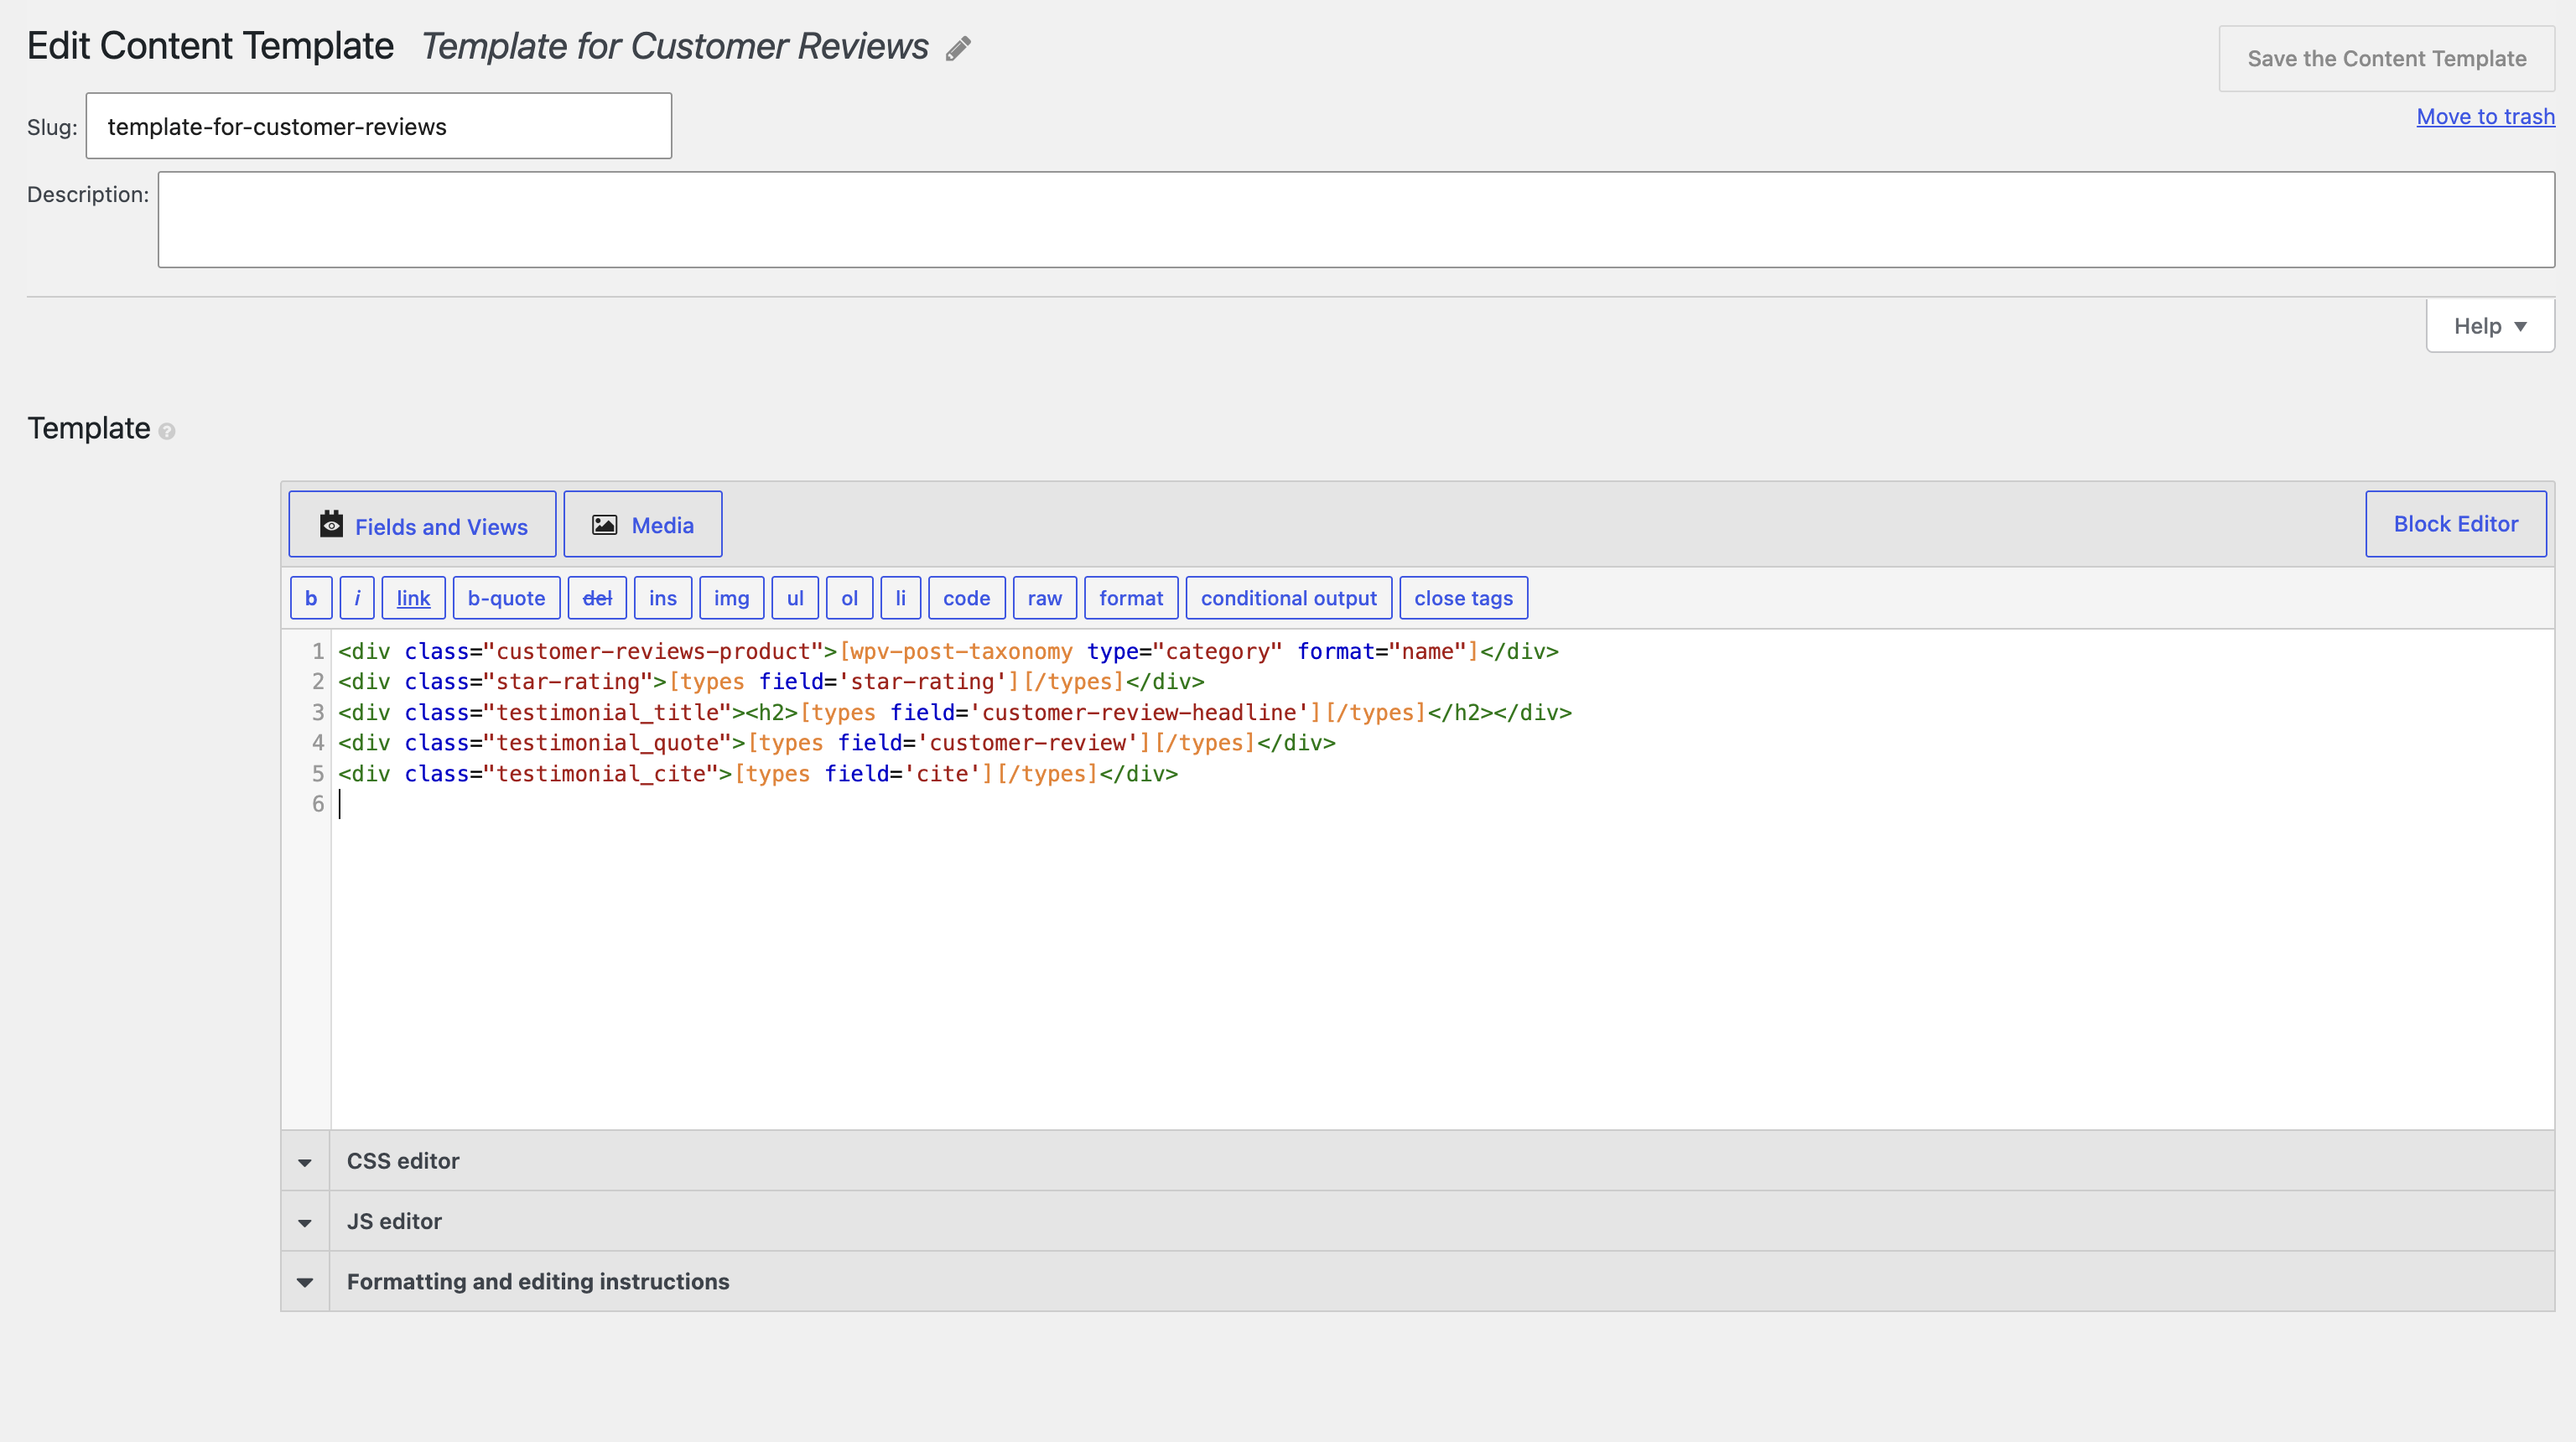Click the template title 'Template for Customer Reviews'

tap(675, 47)
